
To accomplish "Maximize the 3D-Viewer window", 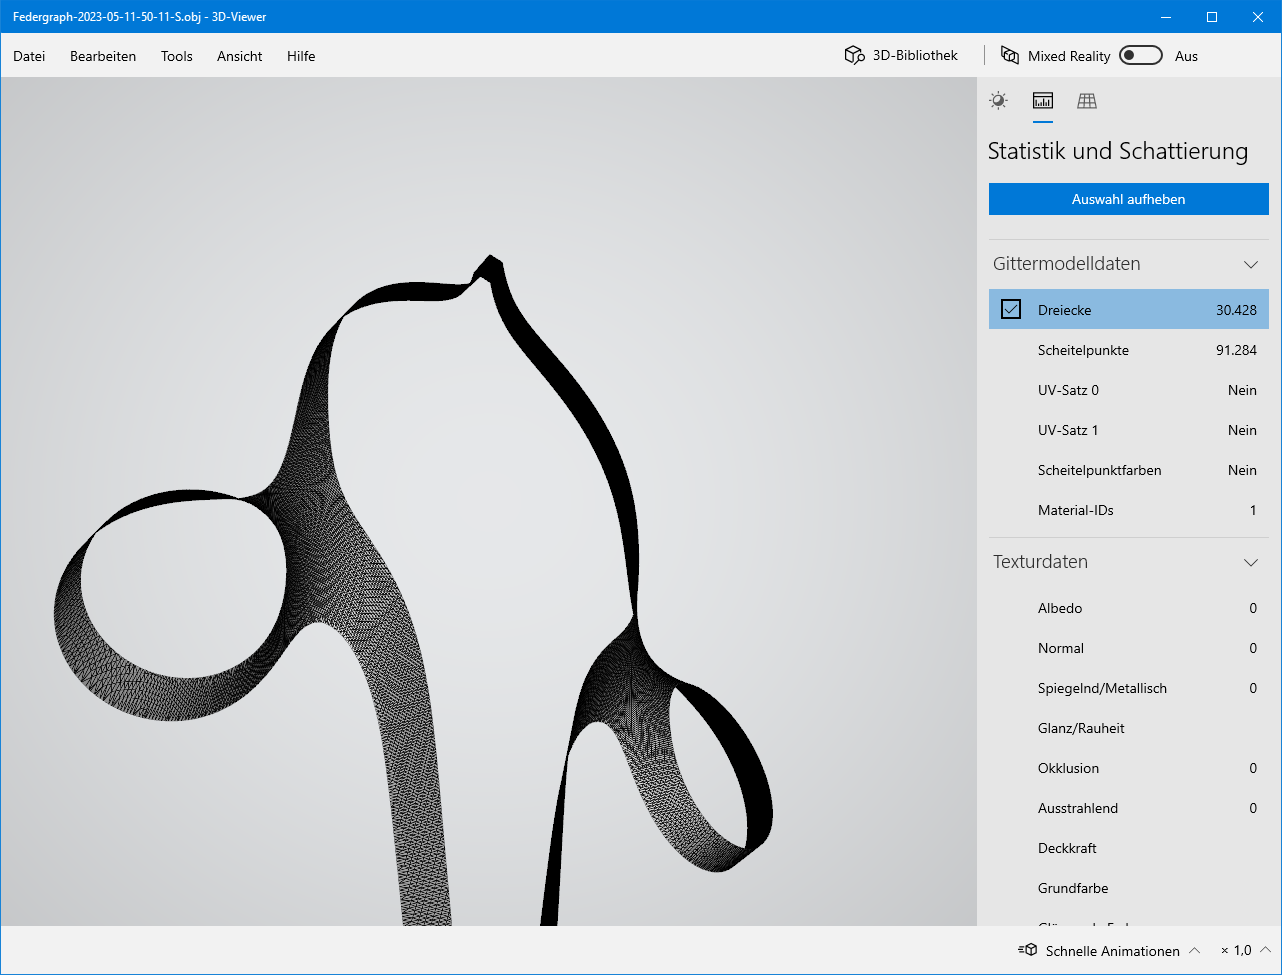I will [1212, 17].
